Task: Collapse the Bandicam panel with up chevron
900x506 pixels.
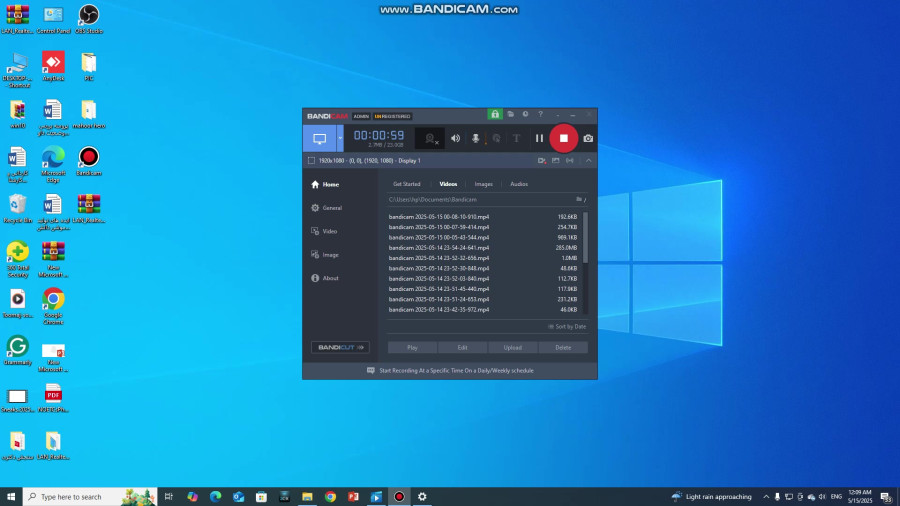Action: click(588, 161)
